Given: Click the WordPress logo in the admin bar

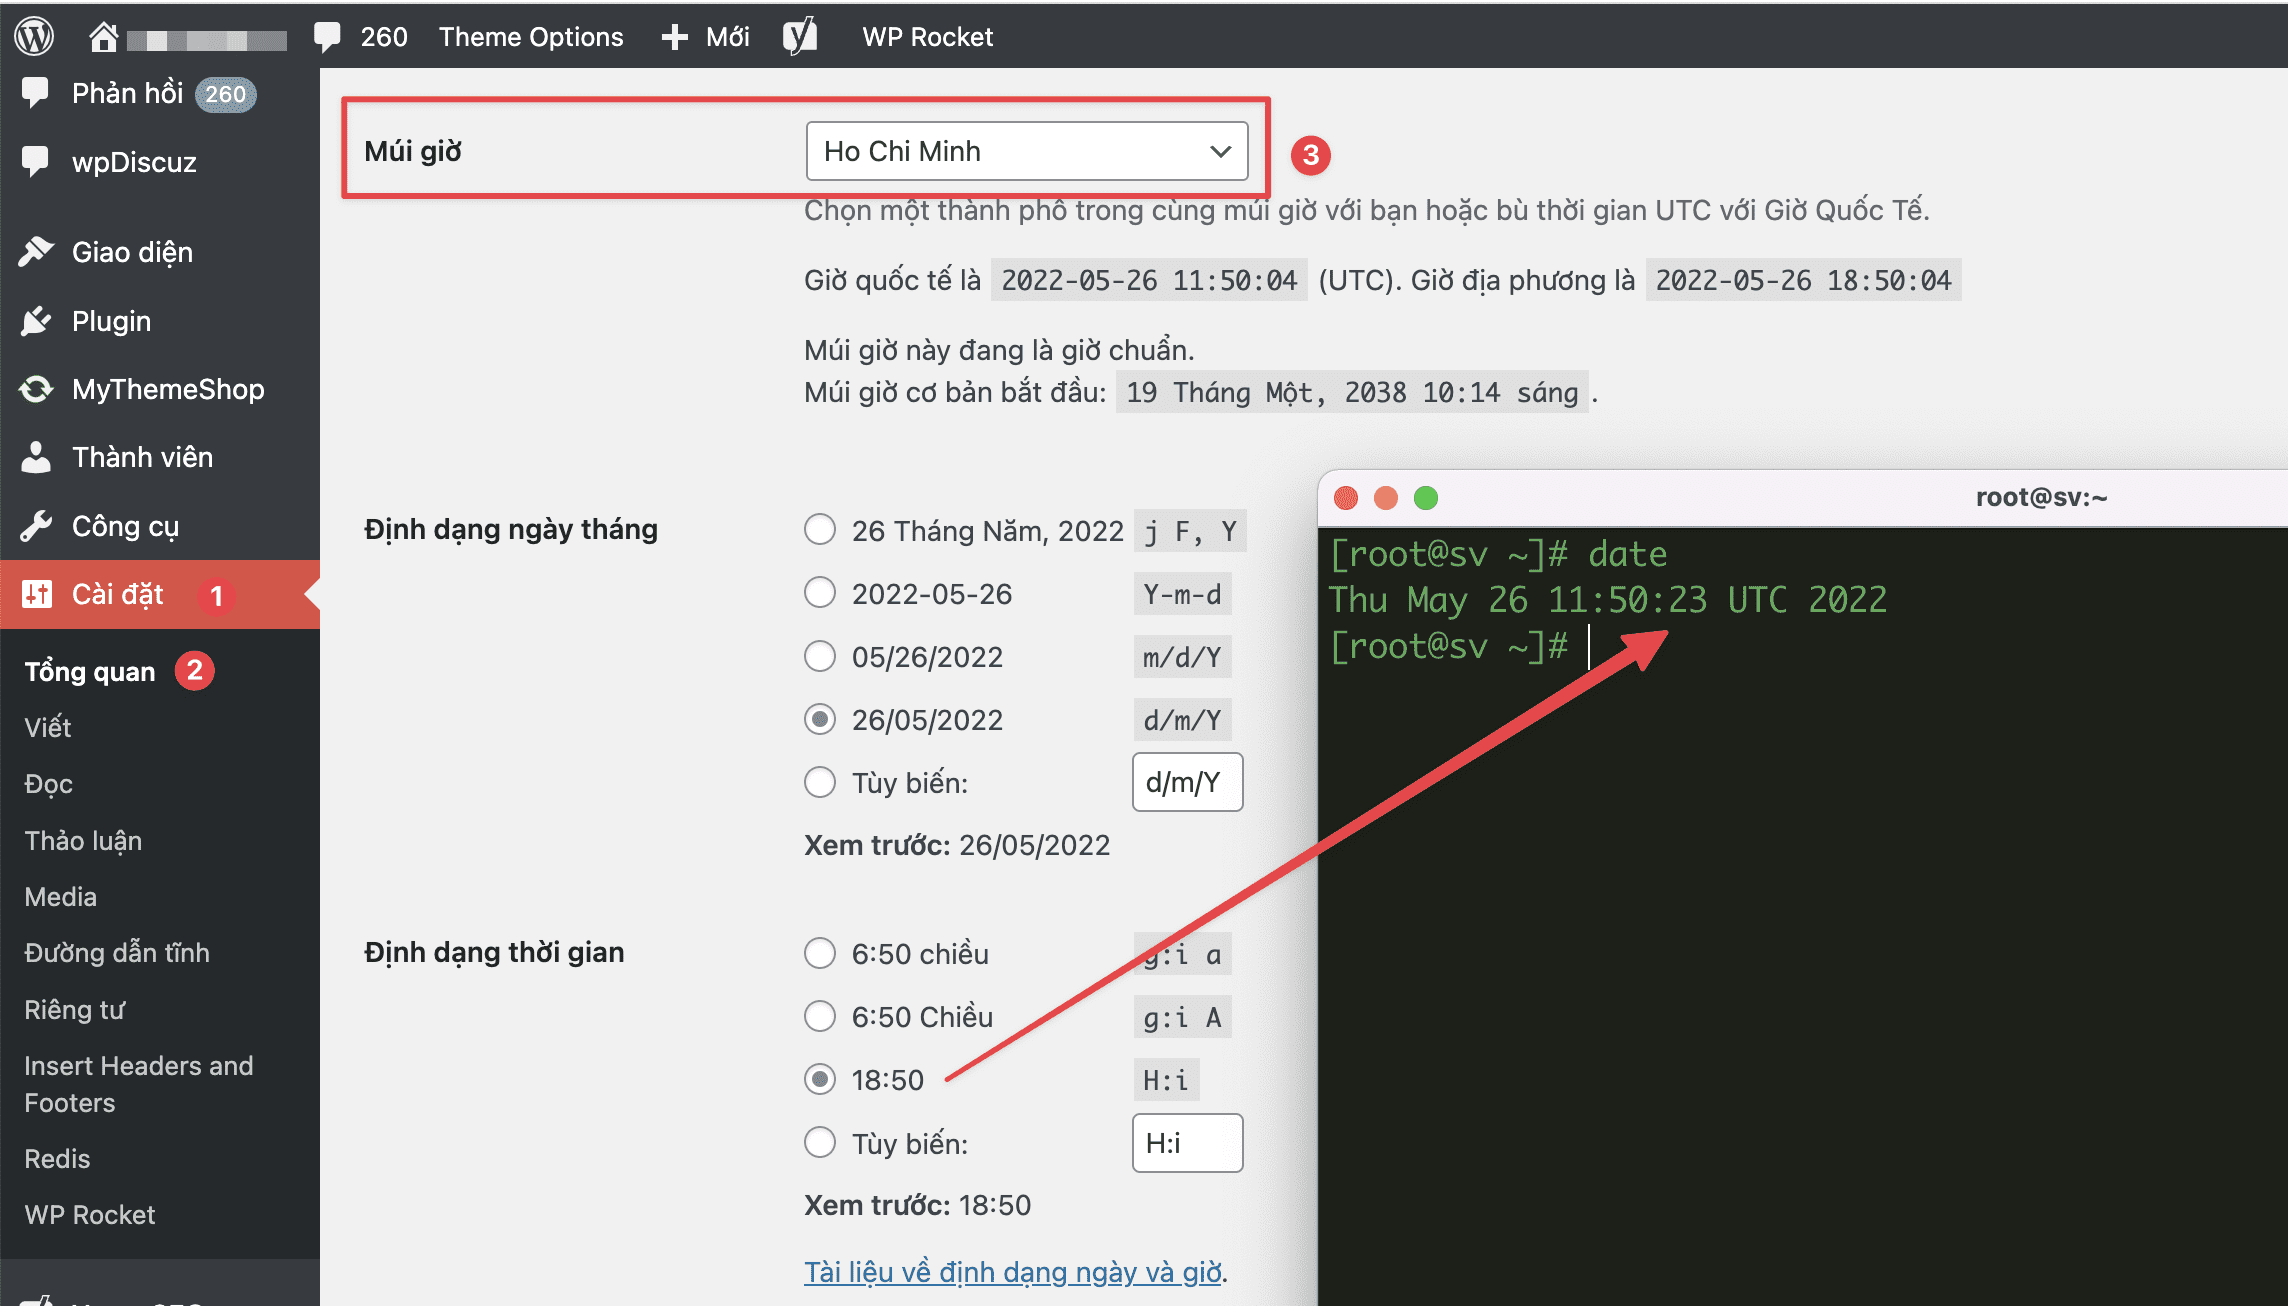Looking at the screenshot, I should (33, 35).
